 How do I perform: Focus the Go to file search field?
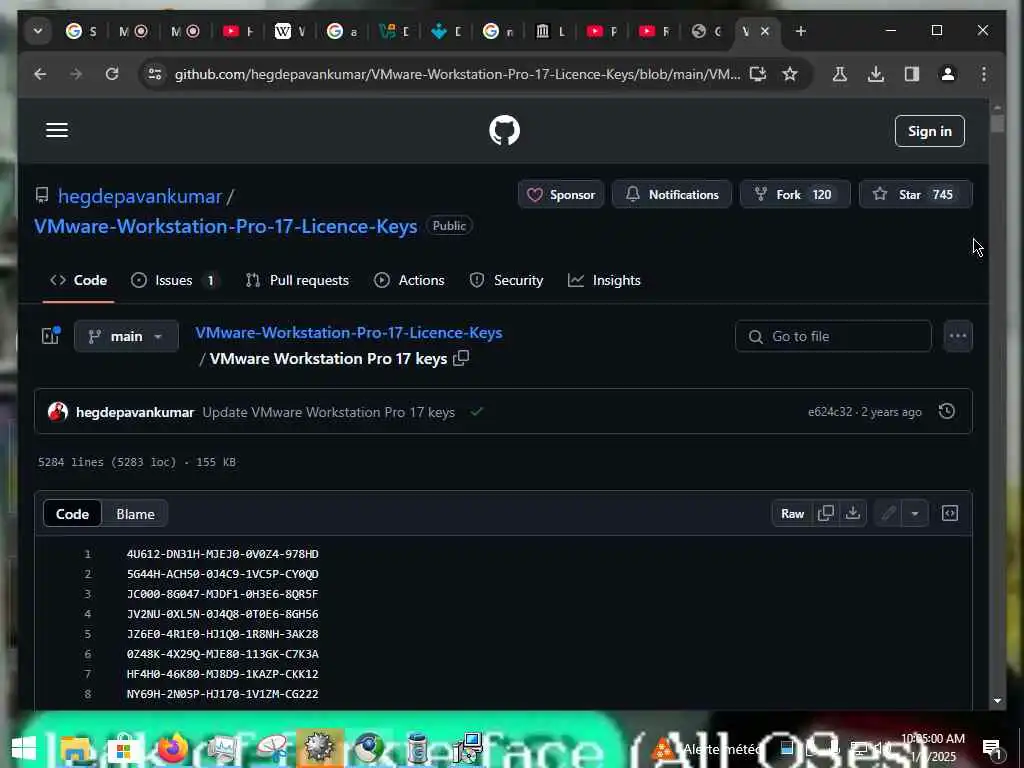click(833, 336)
